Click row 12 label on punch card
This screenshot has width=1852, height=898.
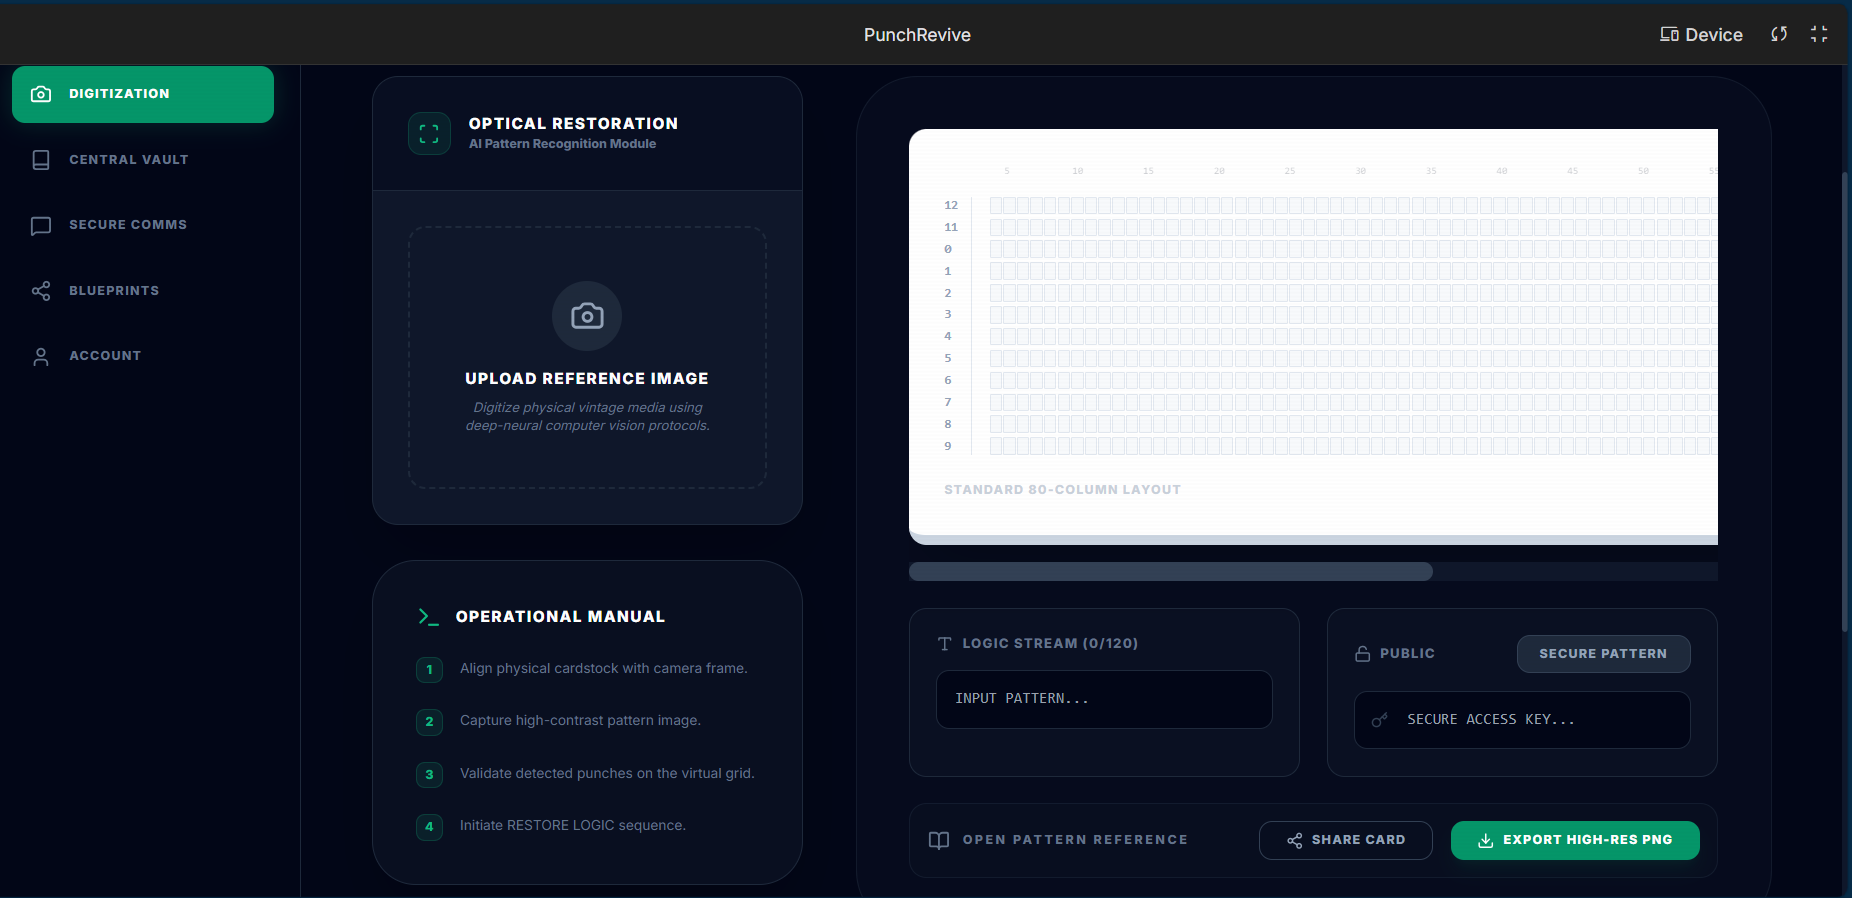(951, 205)
